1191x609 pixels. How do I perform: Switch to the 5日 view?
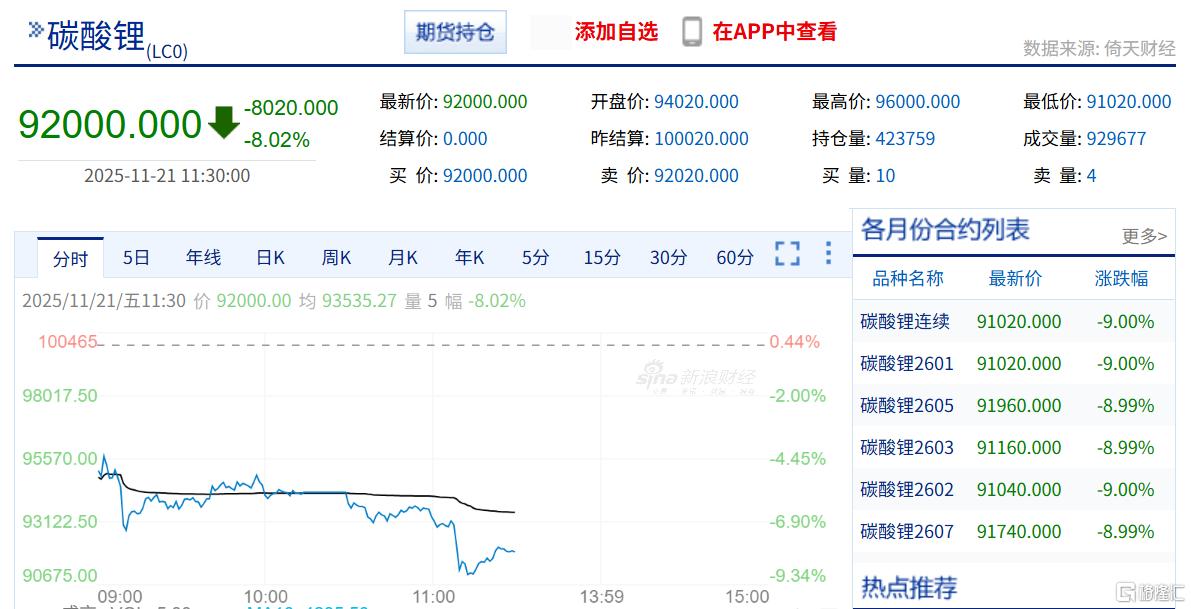coord(136,257)
